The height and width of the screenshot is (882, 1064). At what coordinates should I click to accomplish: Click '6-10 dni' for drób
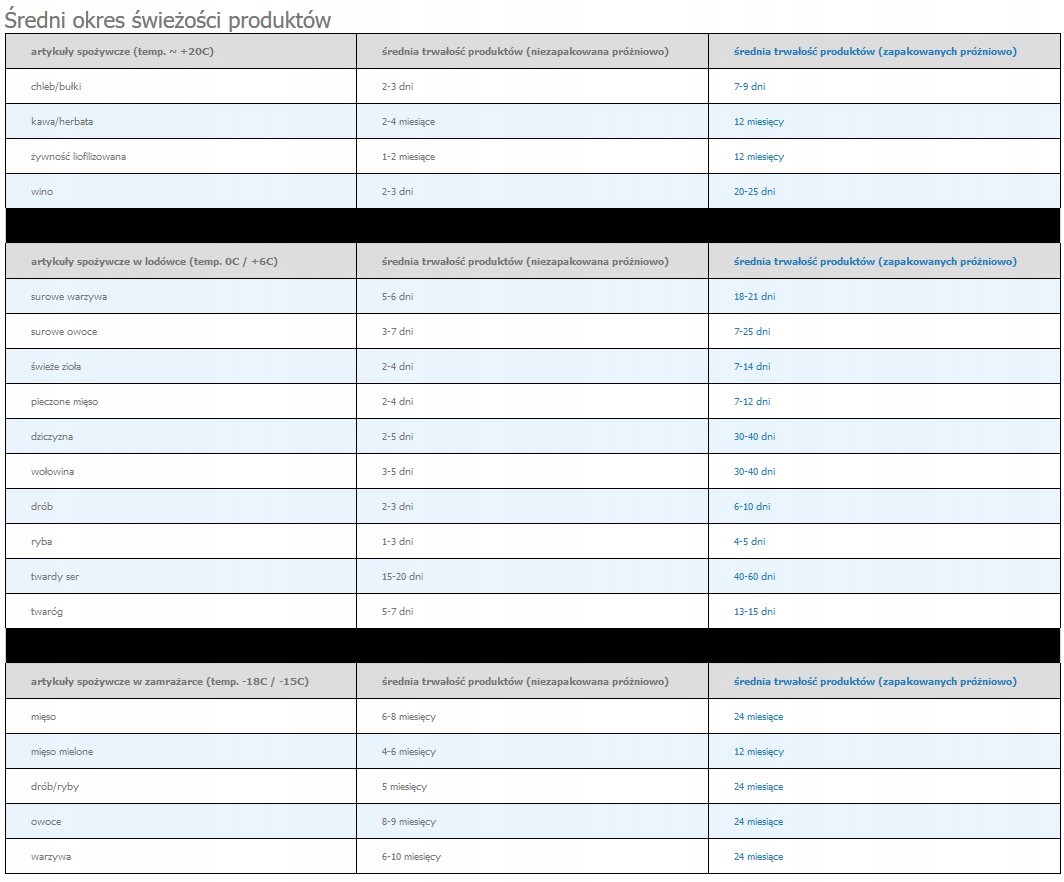(752, 506)
